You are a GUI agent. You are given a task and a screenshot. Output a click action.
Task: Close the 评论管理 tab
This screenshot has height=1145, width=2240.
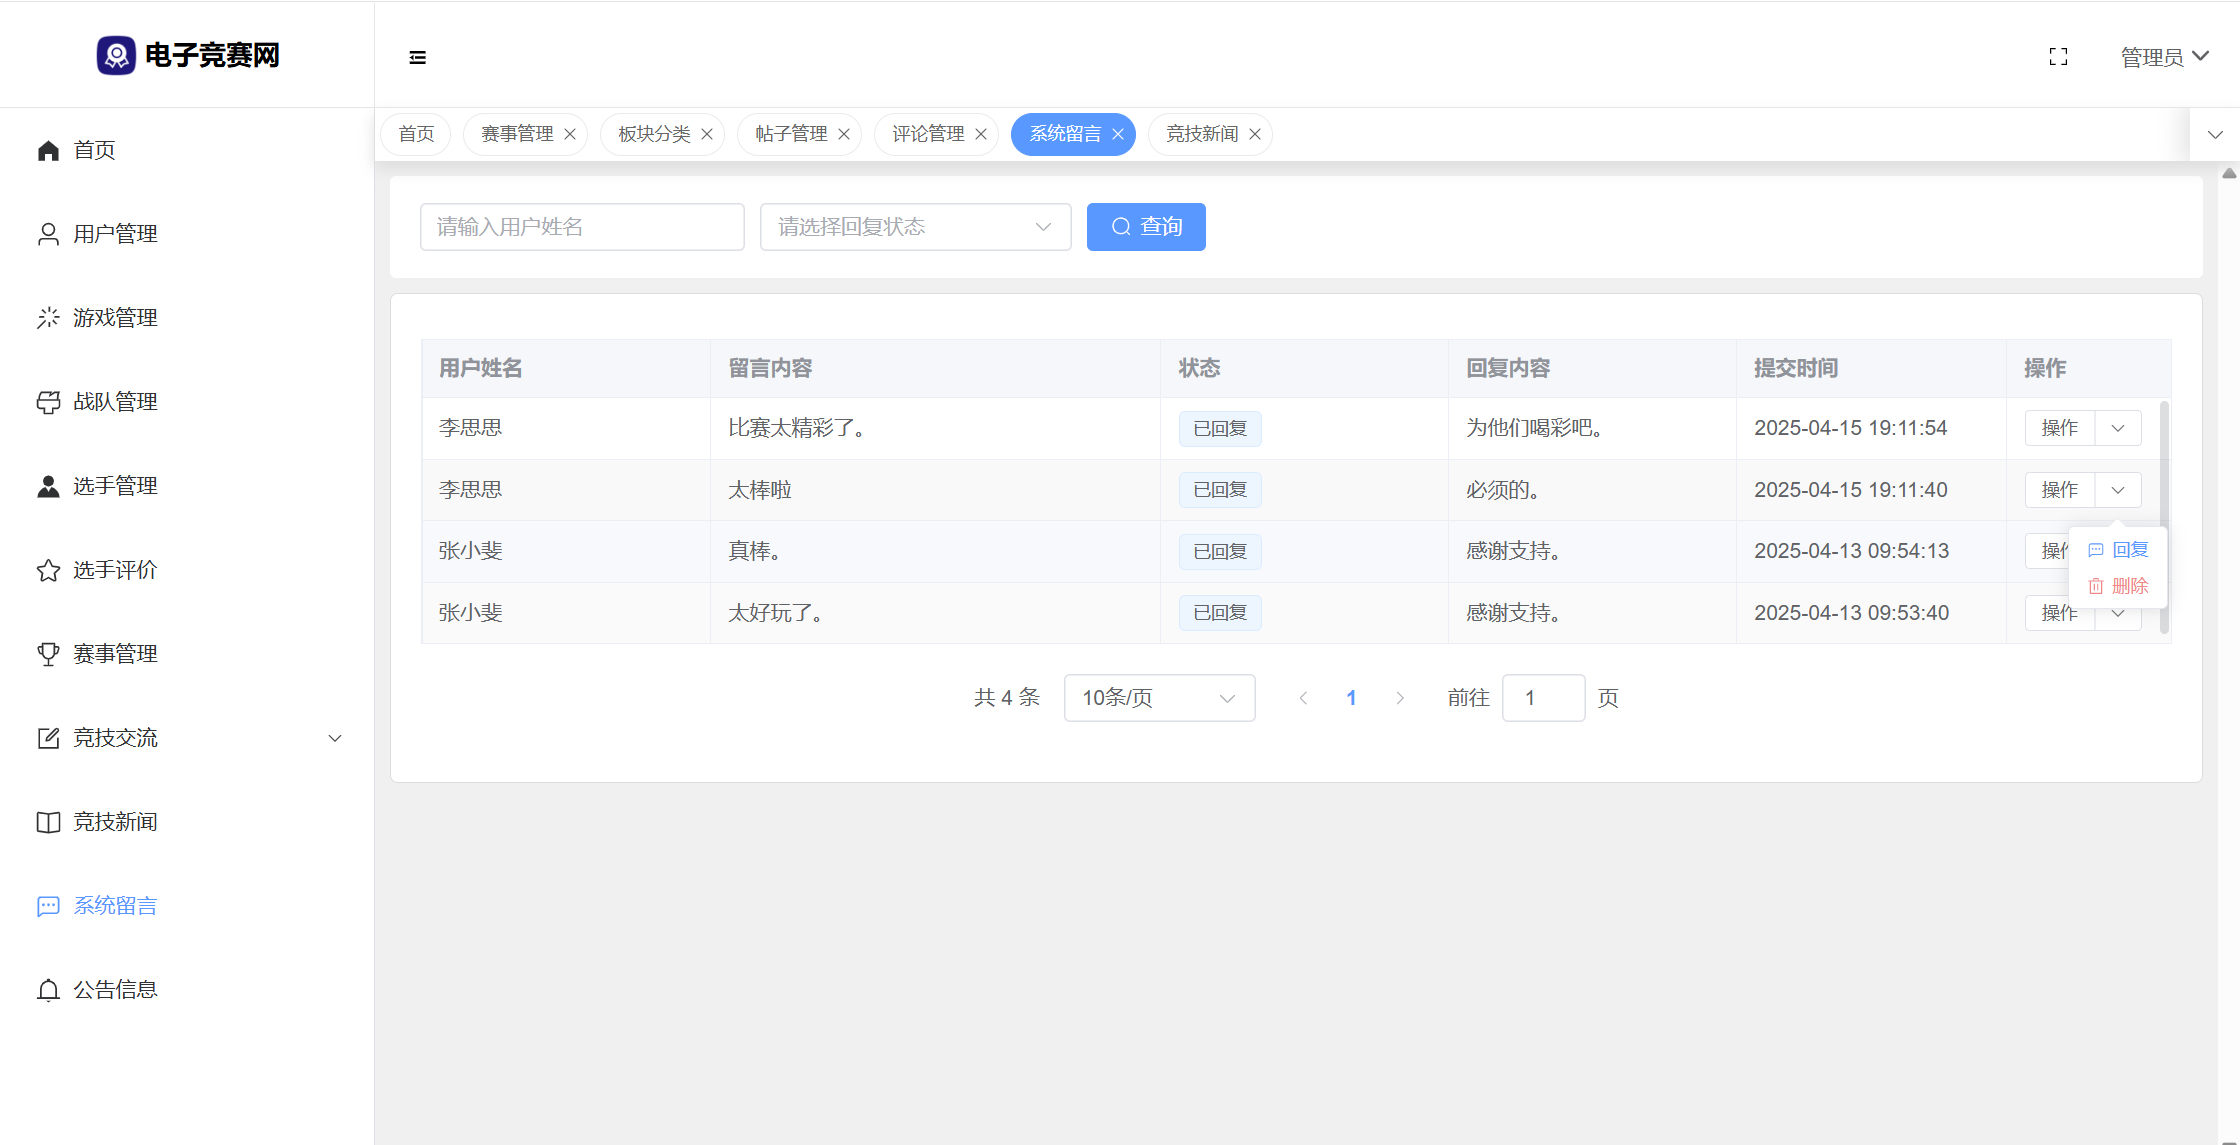[981, 134]
